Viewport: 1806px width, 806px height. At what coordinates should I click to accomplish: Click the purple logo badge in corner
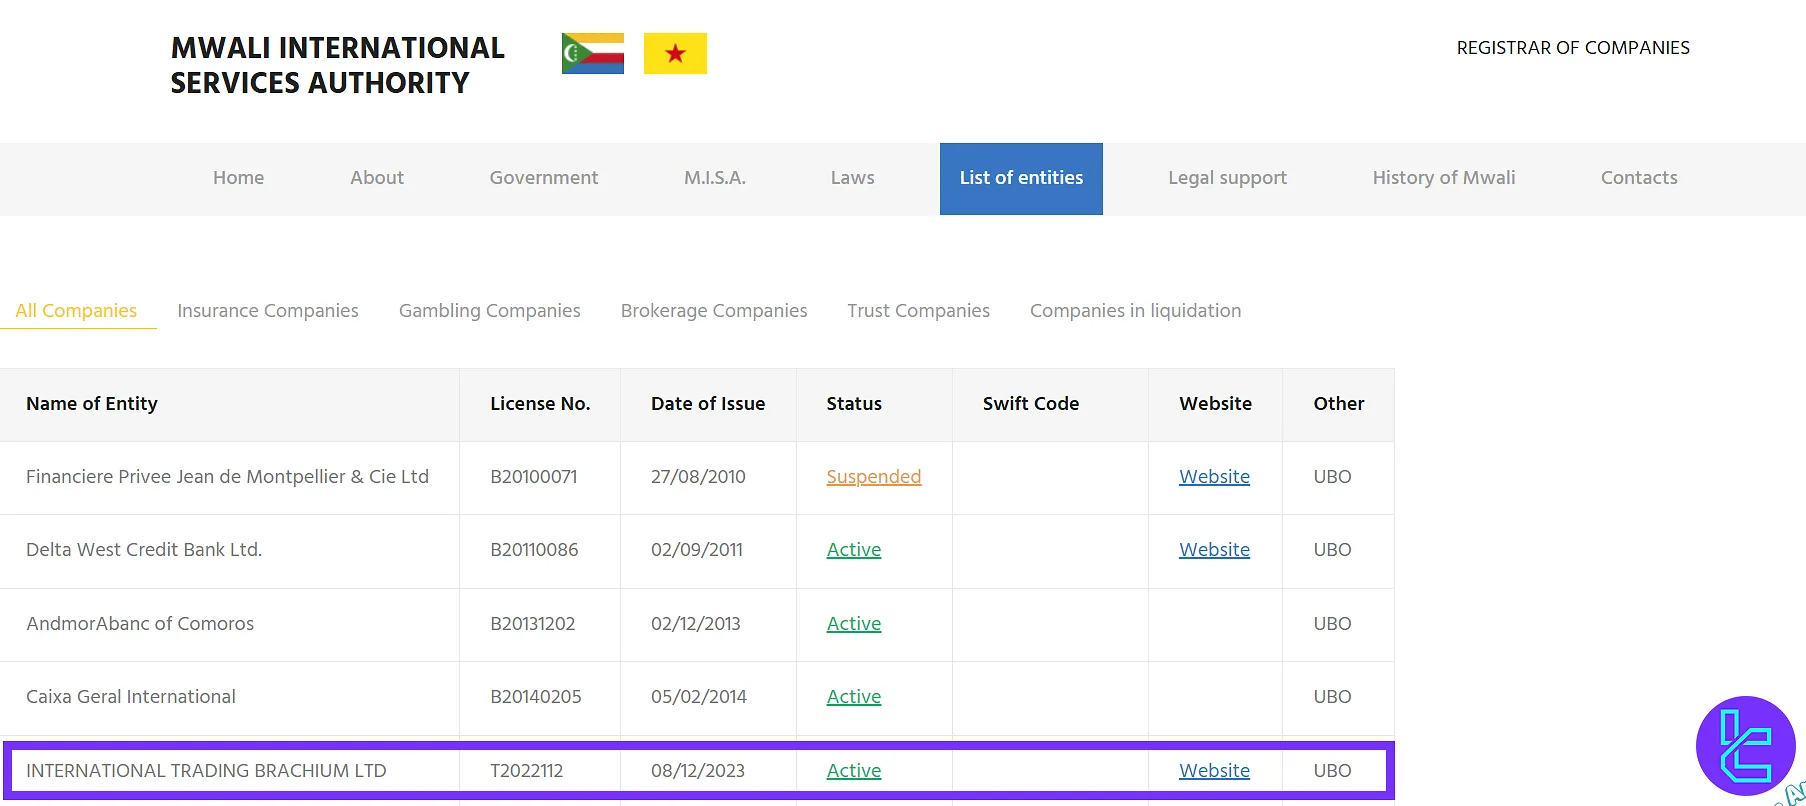[x=1745, y=746]
